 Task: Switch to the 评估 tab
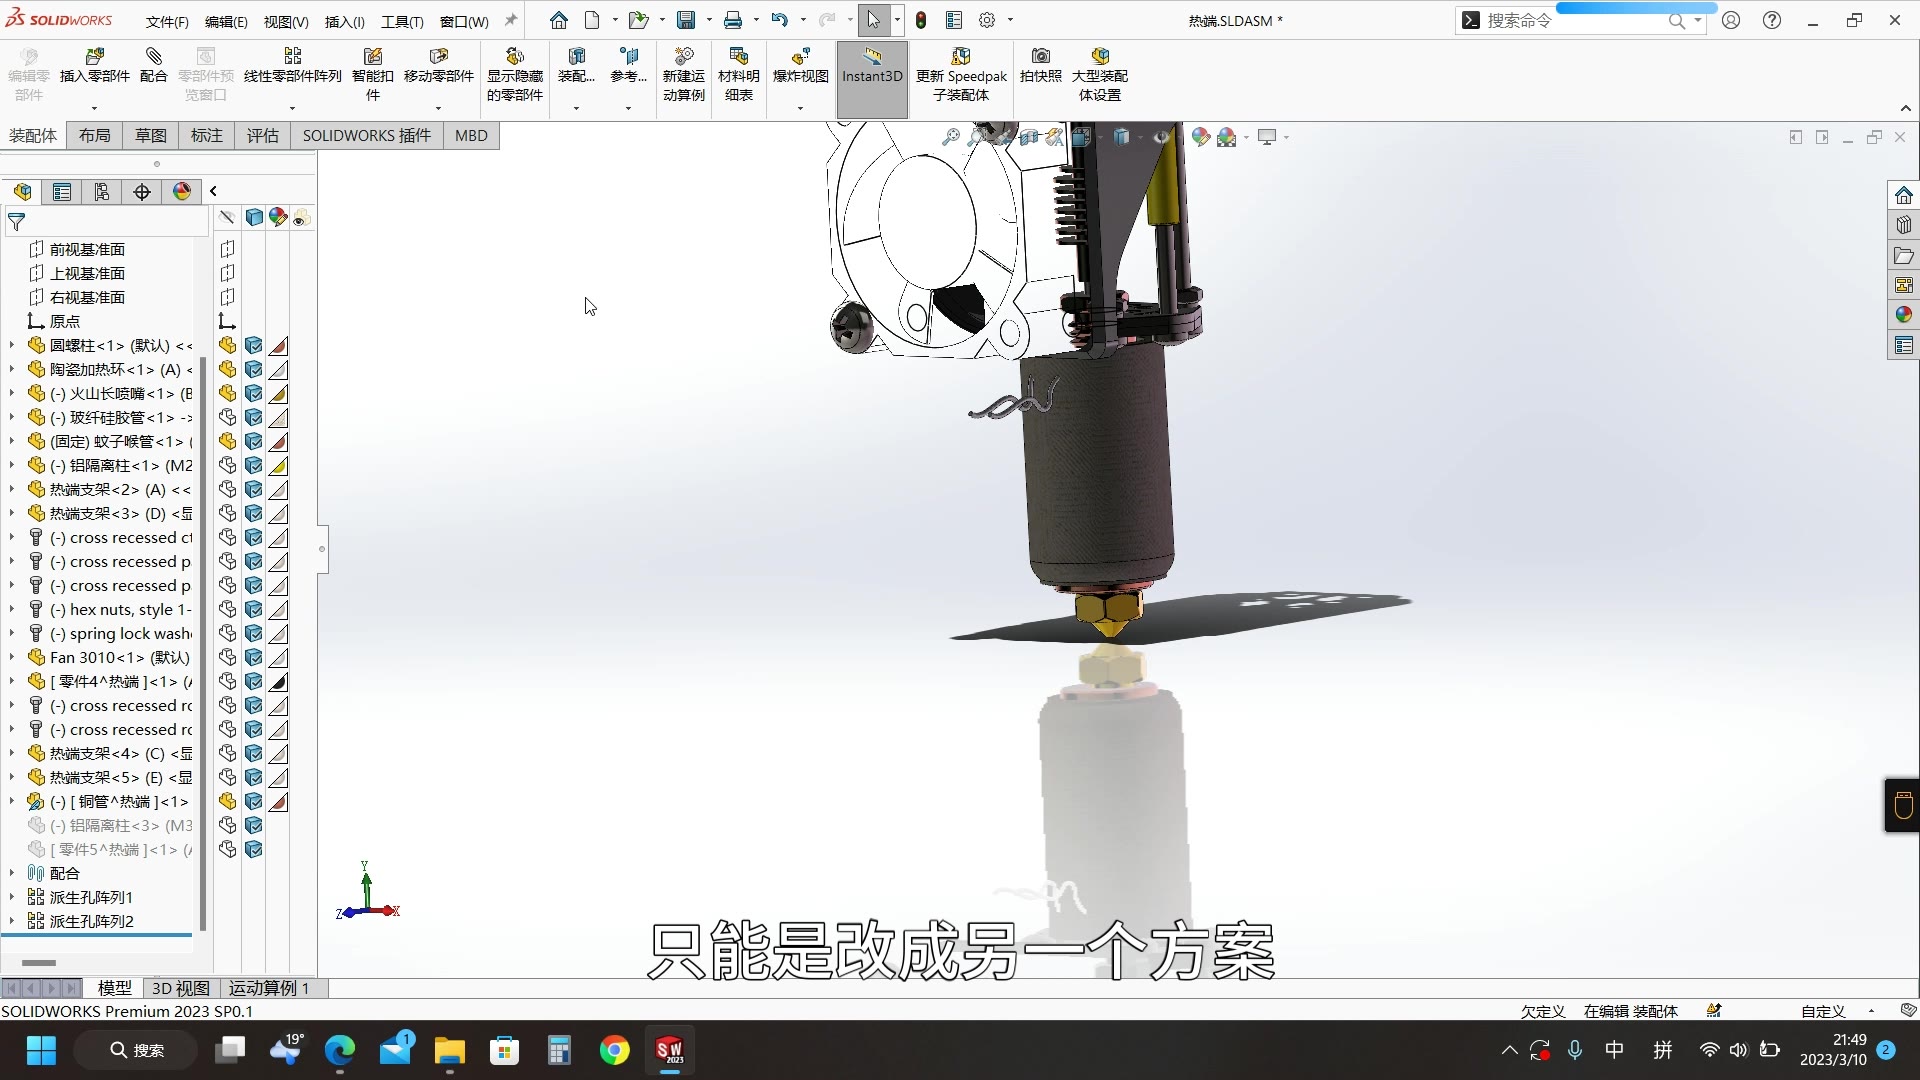point(263,136)
